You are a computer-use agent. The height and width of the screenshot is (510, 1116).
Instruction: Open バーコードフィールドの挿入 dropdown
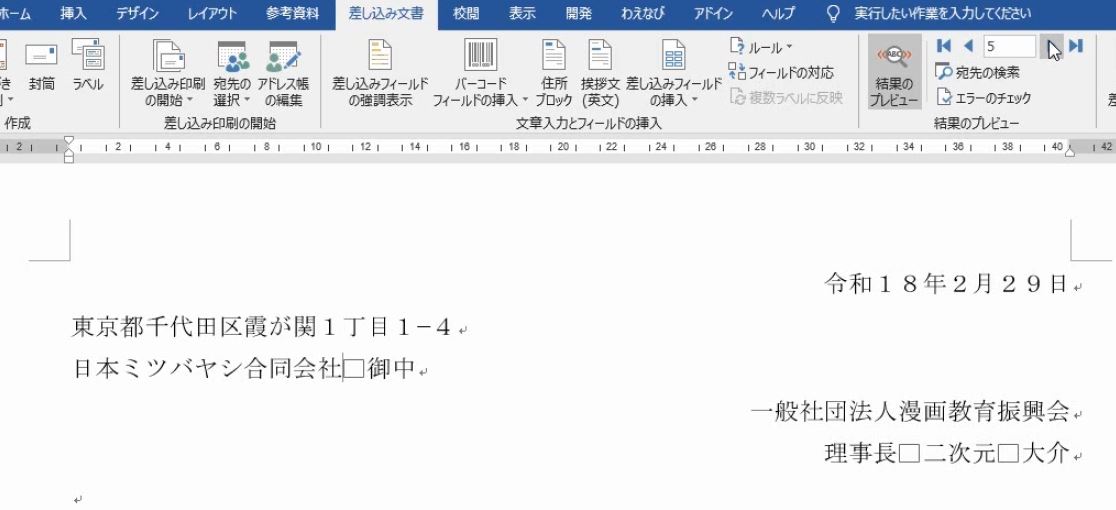[x=480, y=74]
